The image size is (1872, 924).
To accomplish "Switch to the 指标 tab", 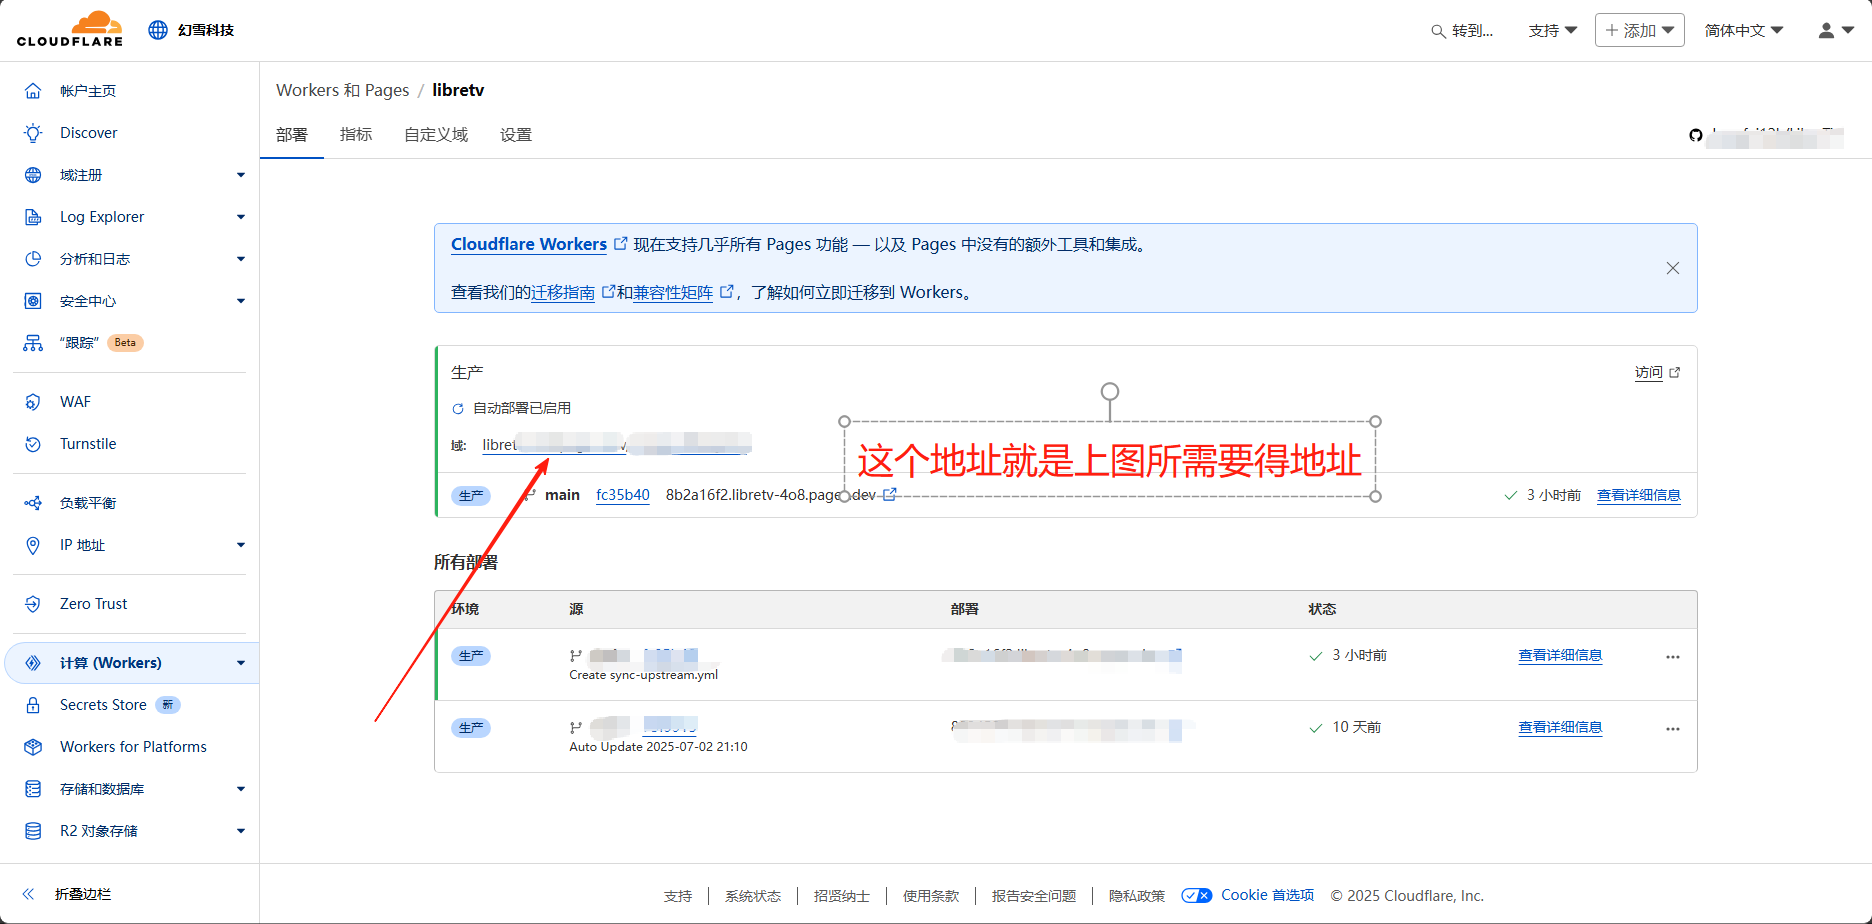I will [356, 135].
